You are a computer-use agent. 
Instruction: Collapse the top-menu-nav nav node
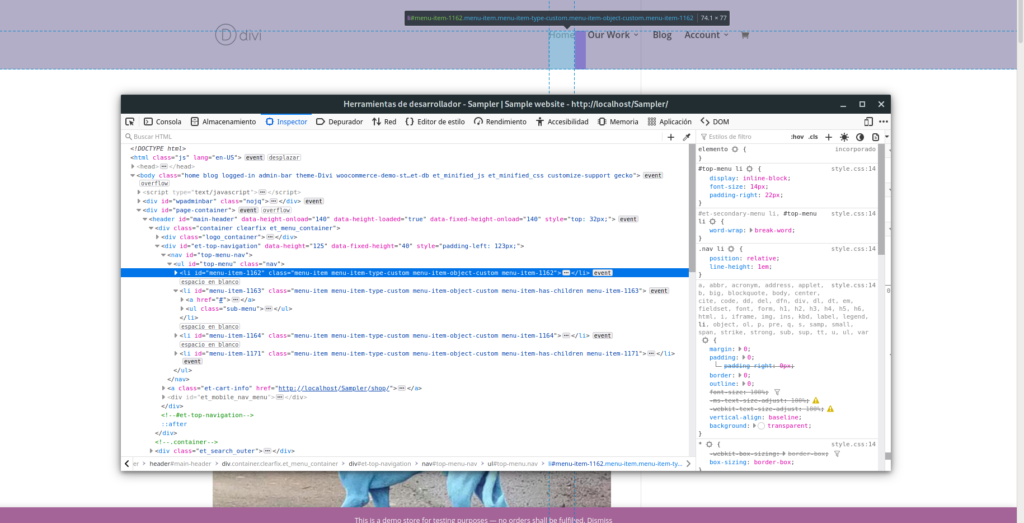click(163, 255)
